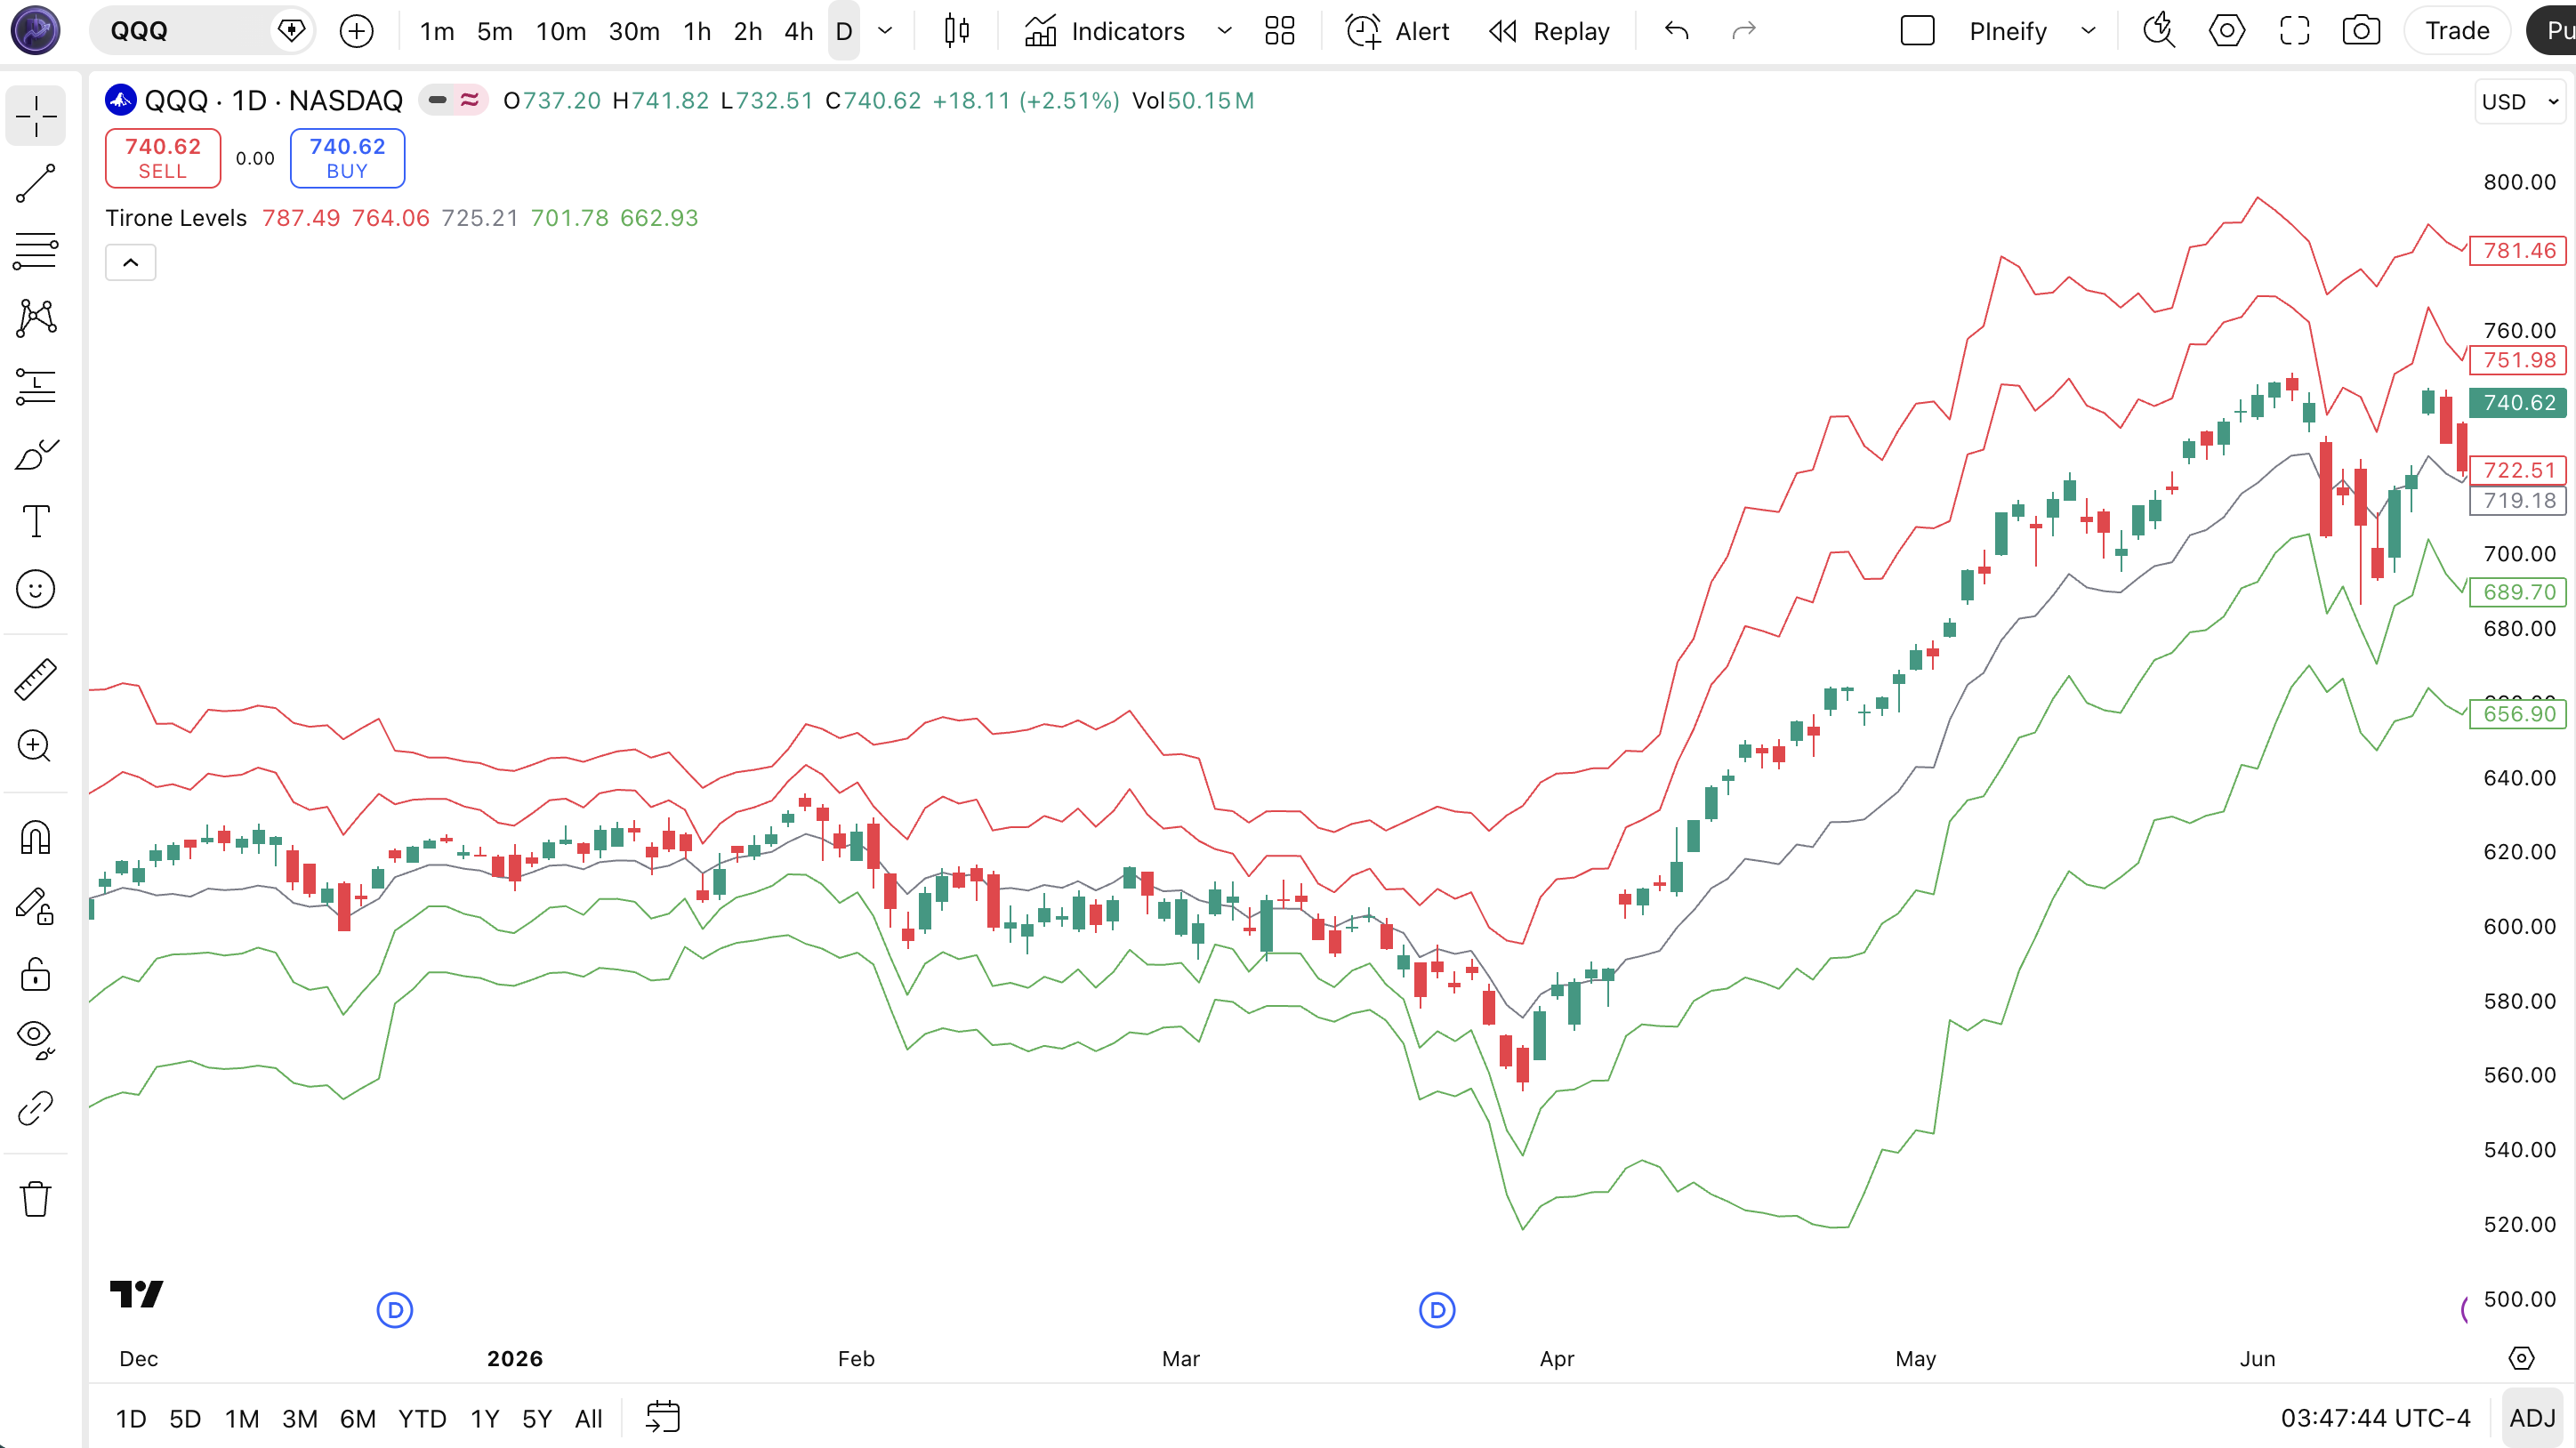The height and width of the screenshot is (1448, 2576).
Task: Toggle magnet mode
Action: point(36,837)
